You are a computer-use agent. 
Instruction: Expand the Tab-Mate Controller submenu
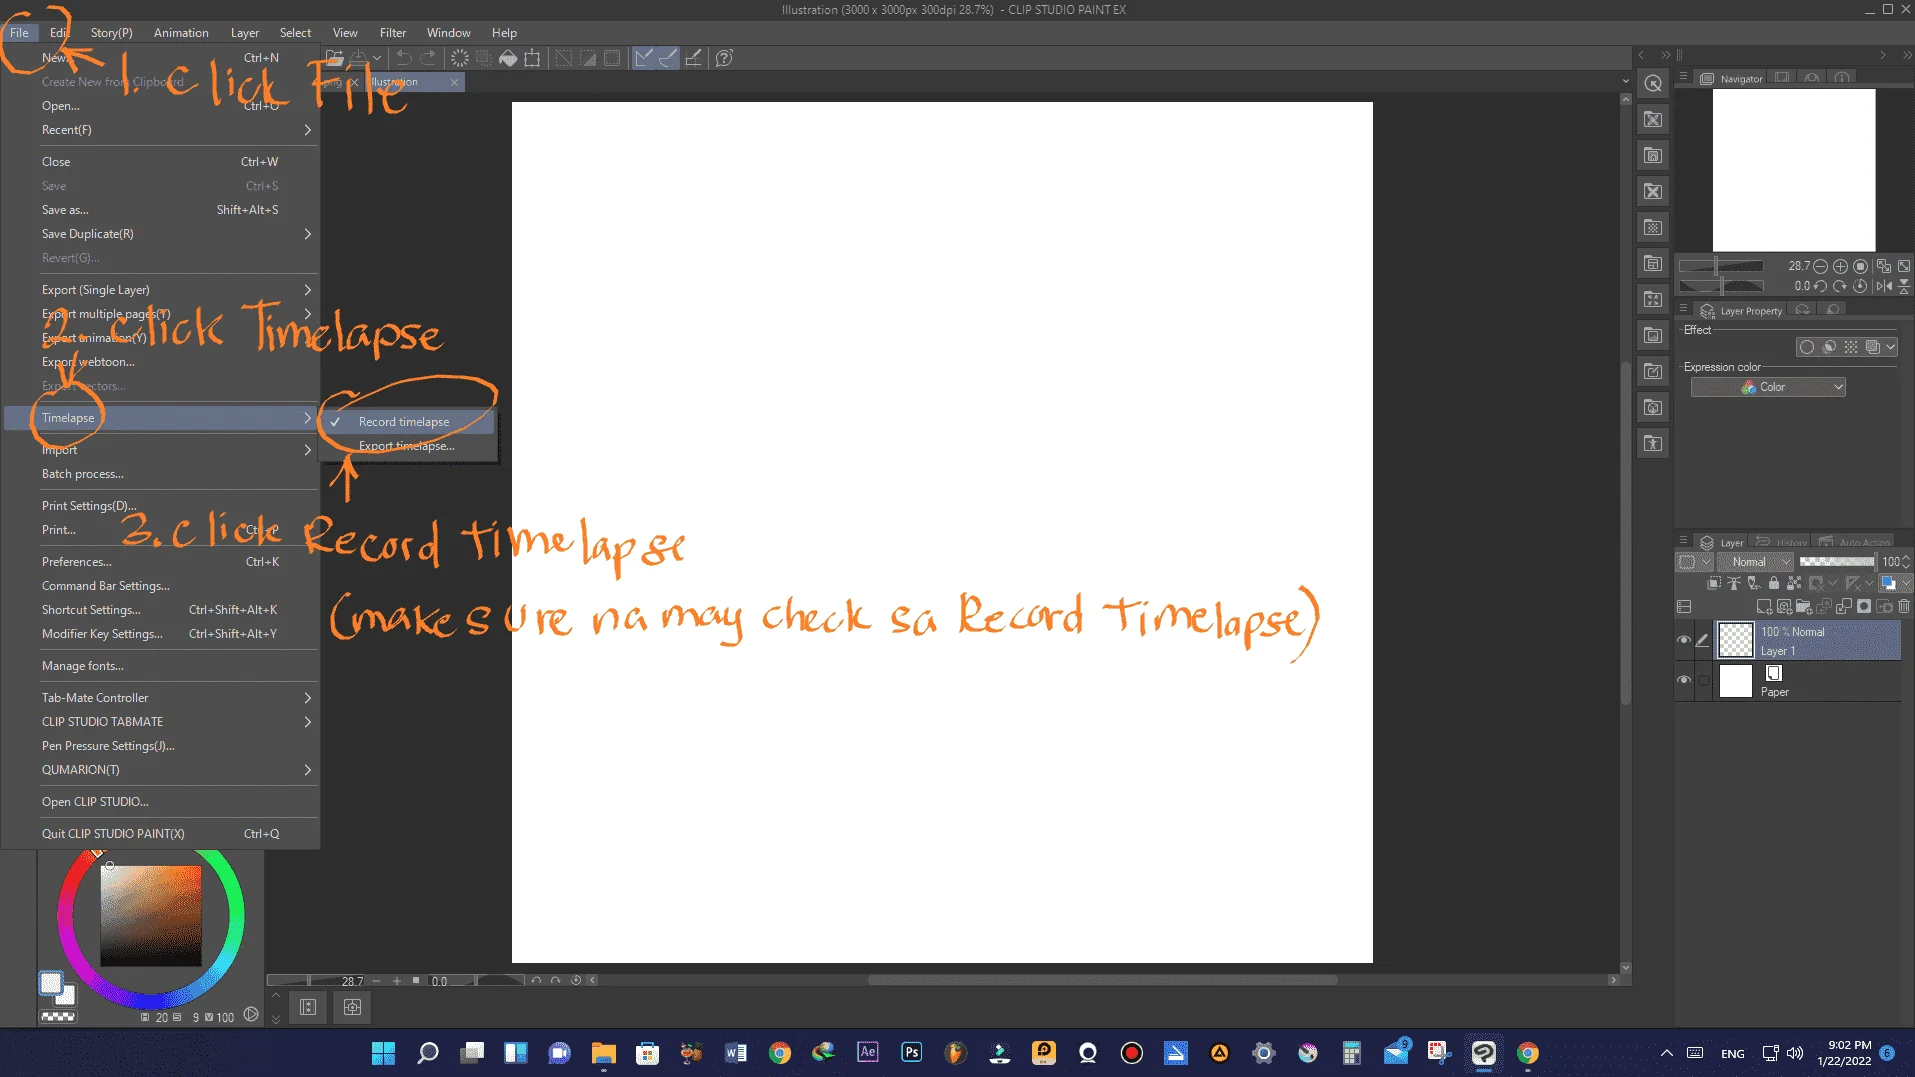160,698
